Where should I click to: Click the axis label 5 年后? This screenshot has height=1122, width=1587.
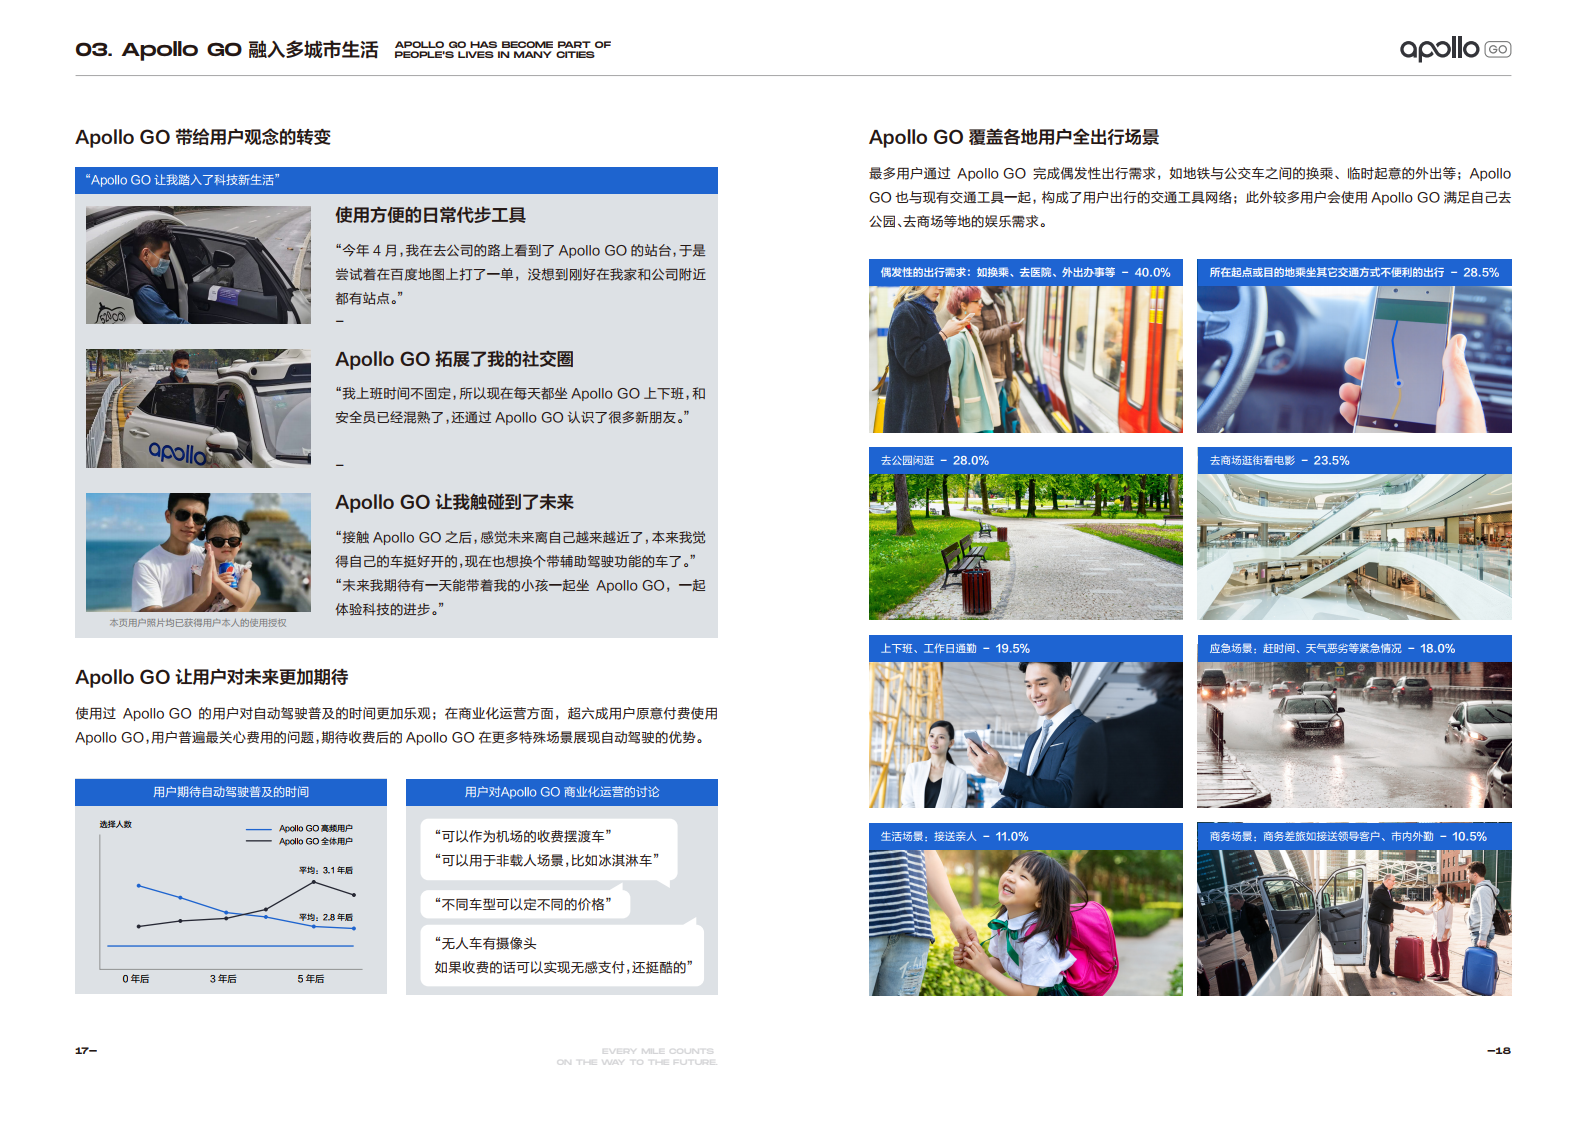(x=311, y=979)
